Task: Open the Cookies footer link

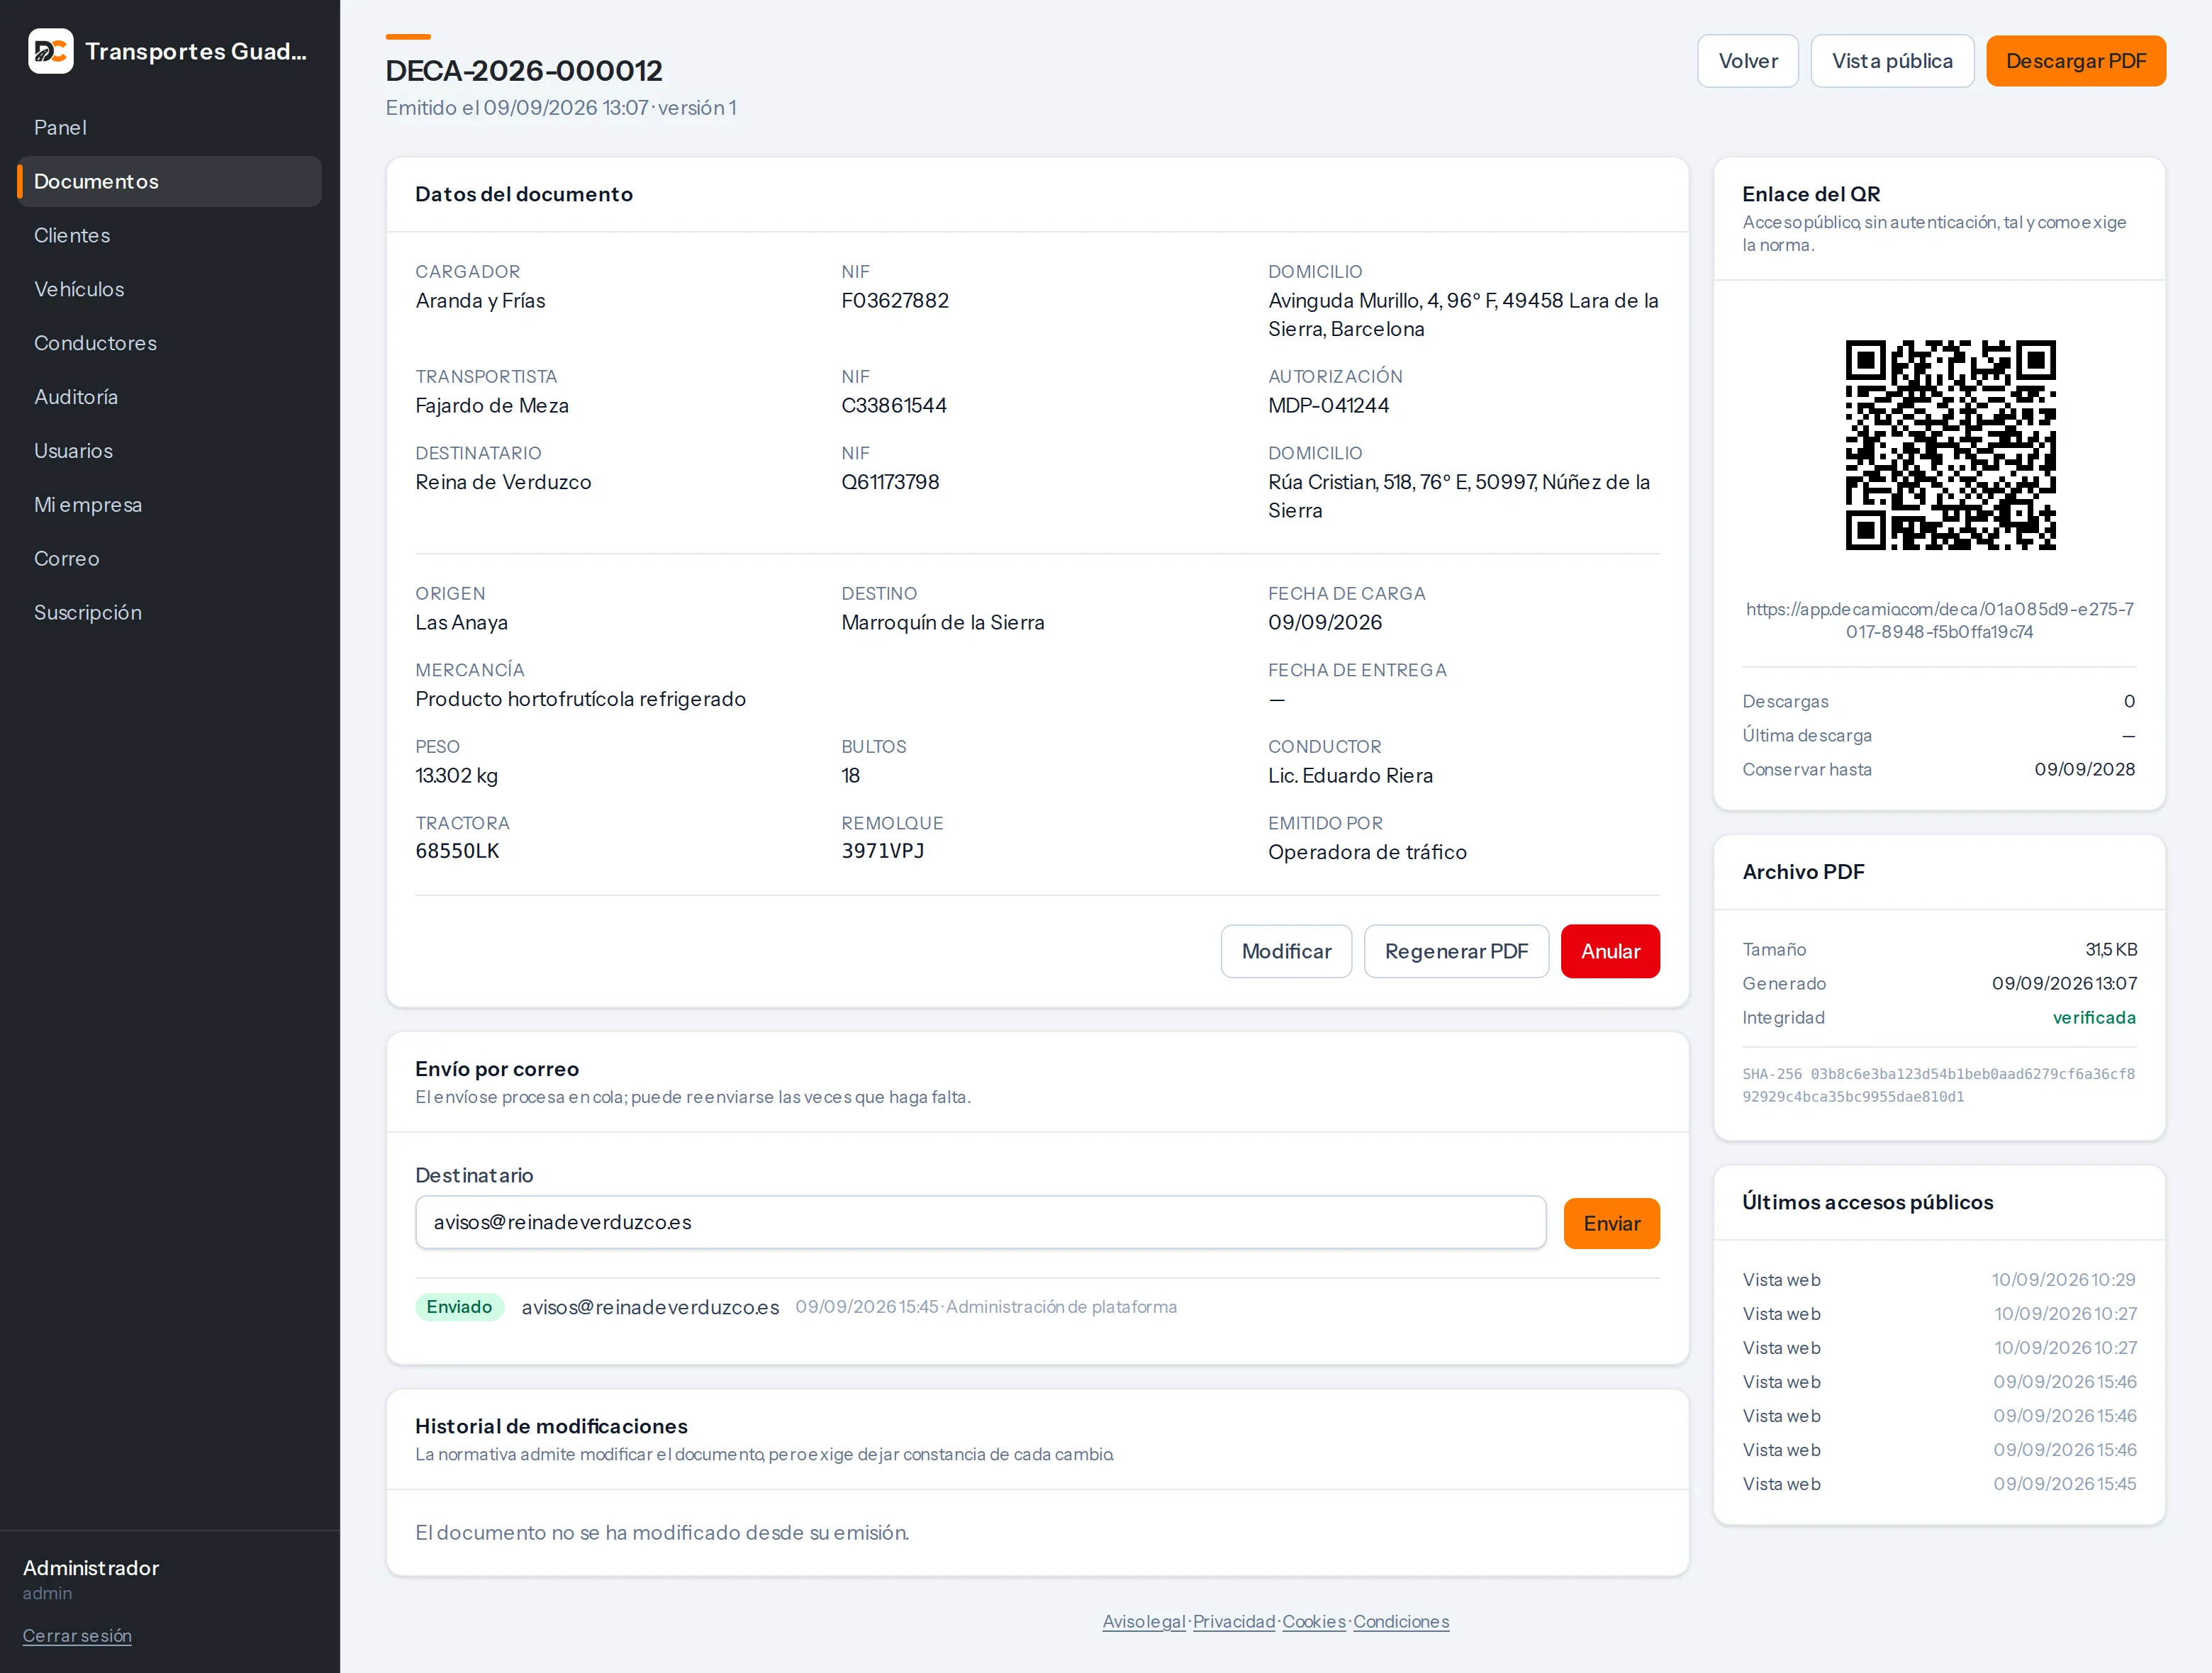Action: 1313,1622
